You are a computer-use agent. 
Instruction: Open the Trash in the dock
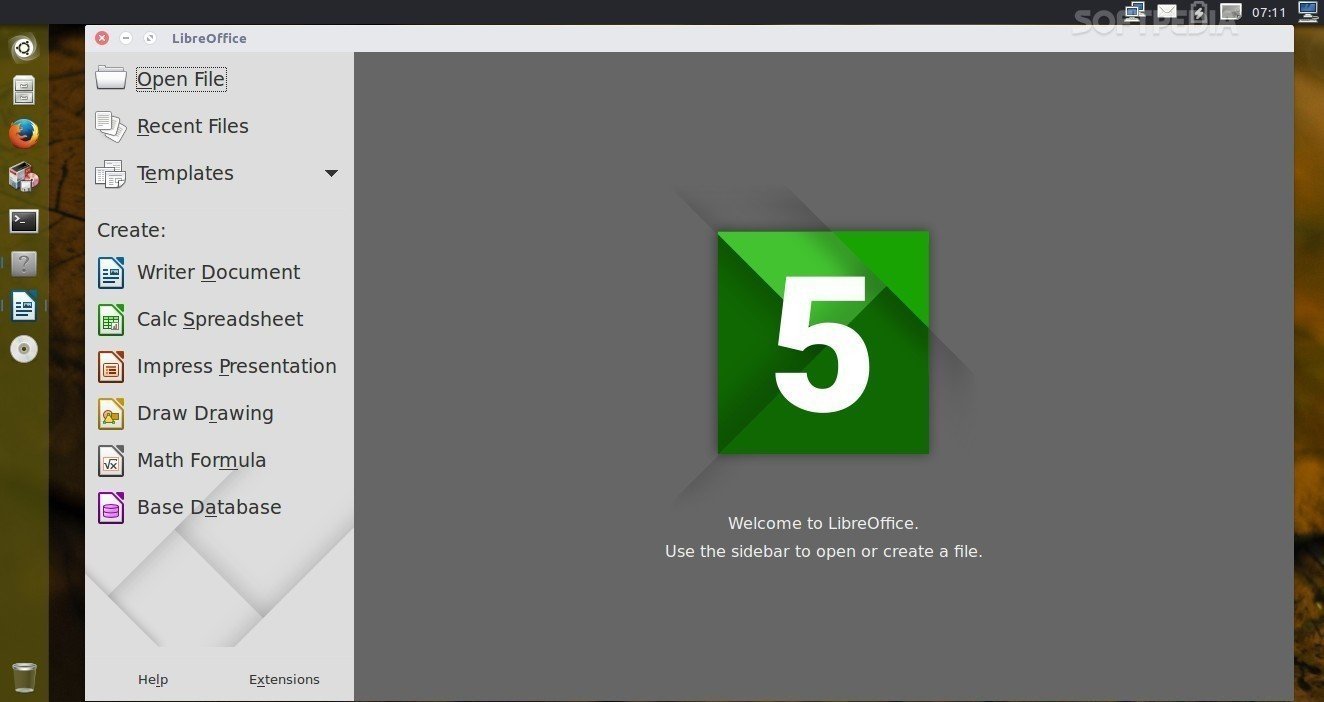[x=24, y=677]
